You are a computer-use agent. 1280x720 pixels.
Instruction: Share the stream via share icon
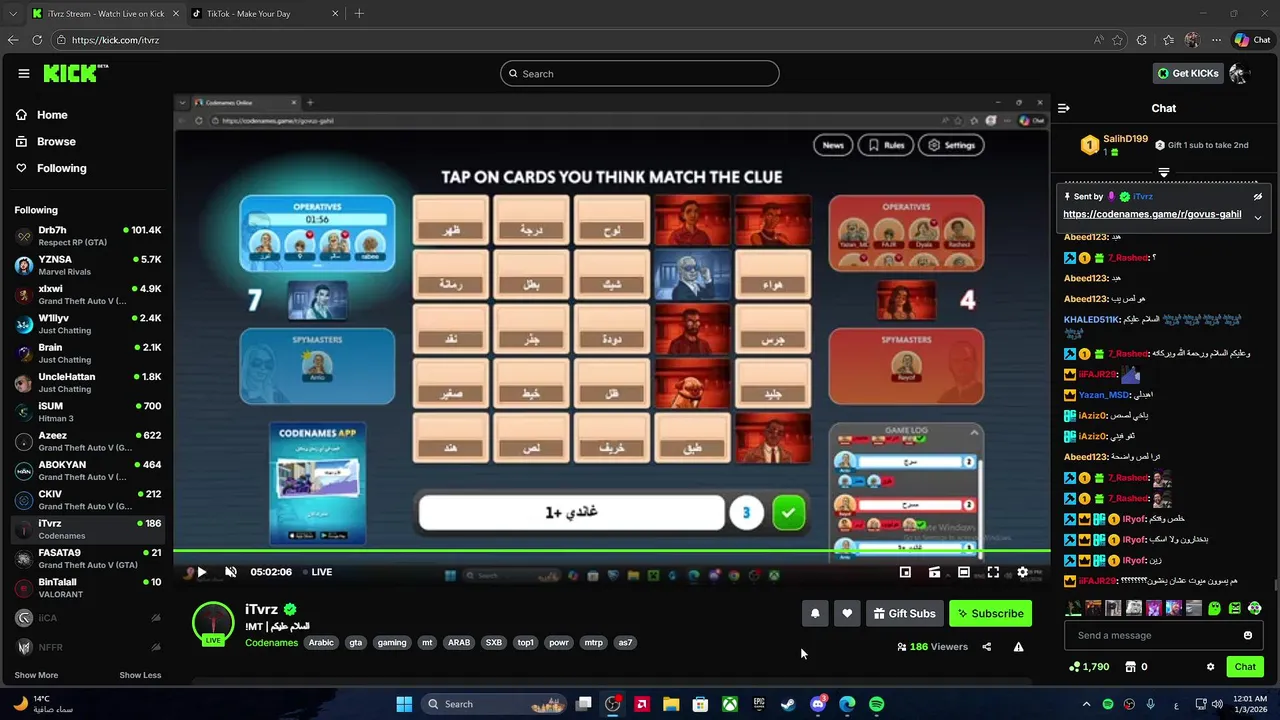(x=987, y=647)
